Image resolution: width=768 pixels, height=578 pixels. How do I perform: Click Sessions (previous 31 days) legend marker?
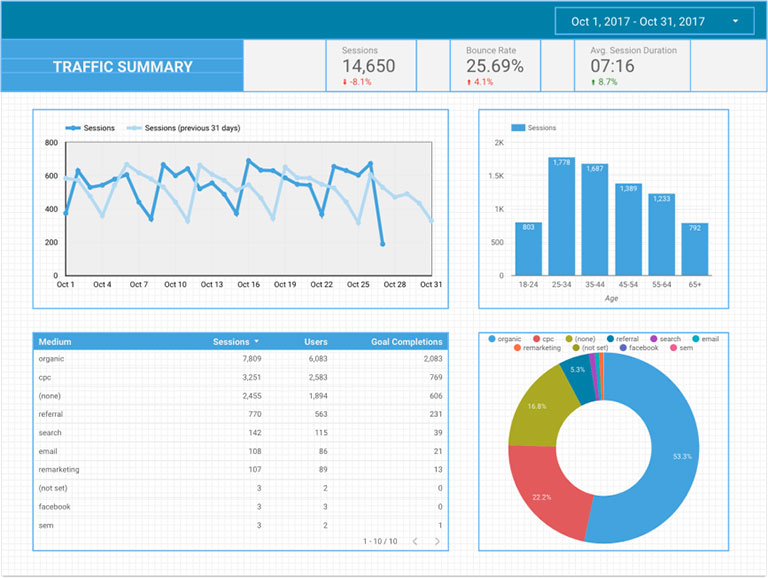coord(134,128)
